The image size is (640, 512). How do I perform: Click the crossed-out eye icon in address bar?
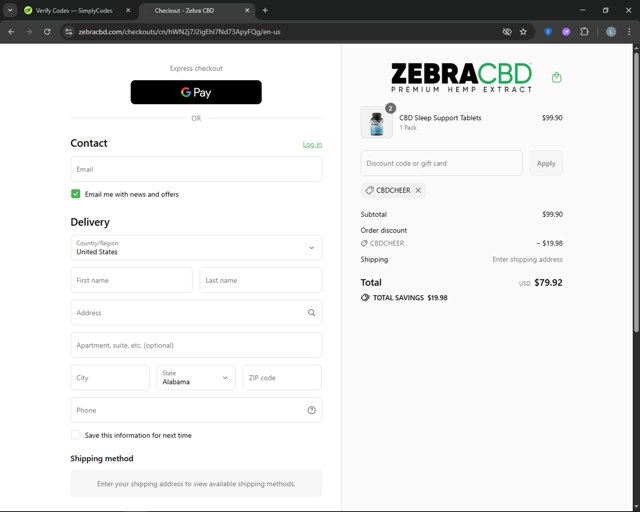(x=507, y=32)
